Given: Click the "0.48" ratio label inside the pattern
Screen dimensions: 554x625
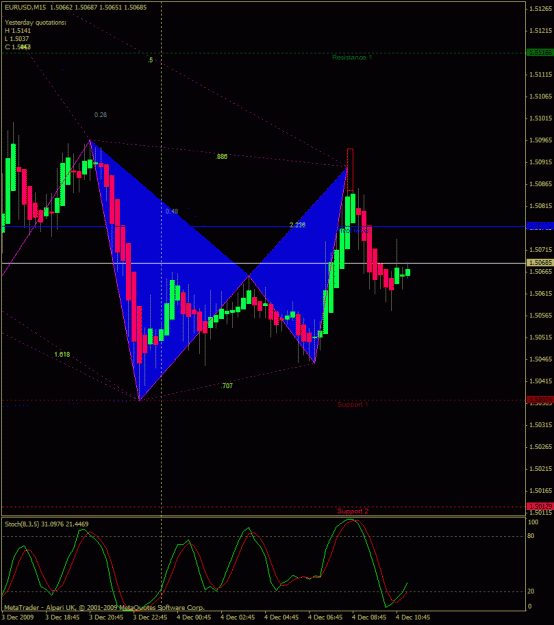Looking at the screenshot, I should tap(172, 211).
